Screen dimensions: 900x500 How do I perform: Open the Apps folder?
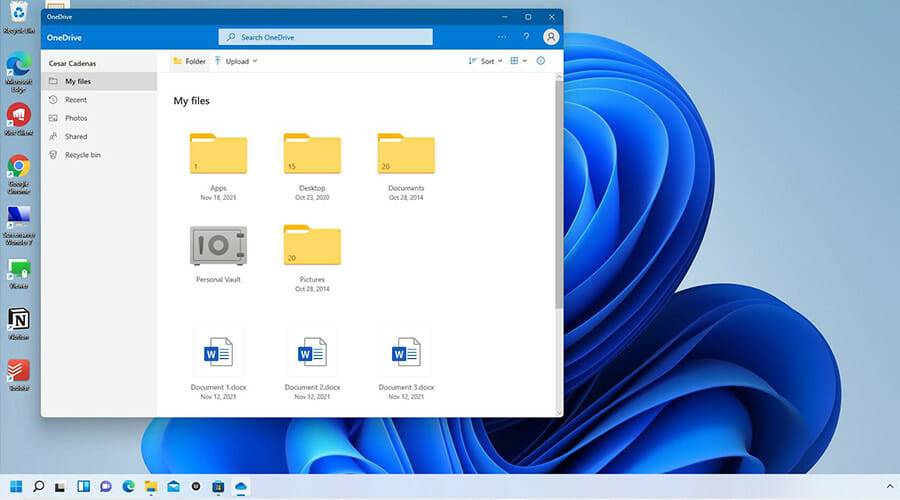click(218, 155)
